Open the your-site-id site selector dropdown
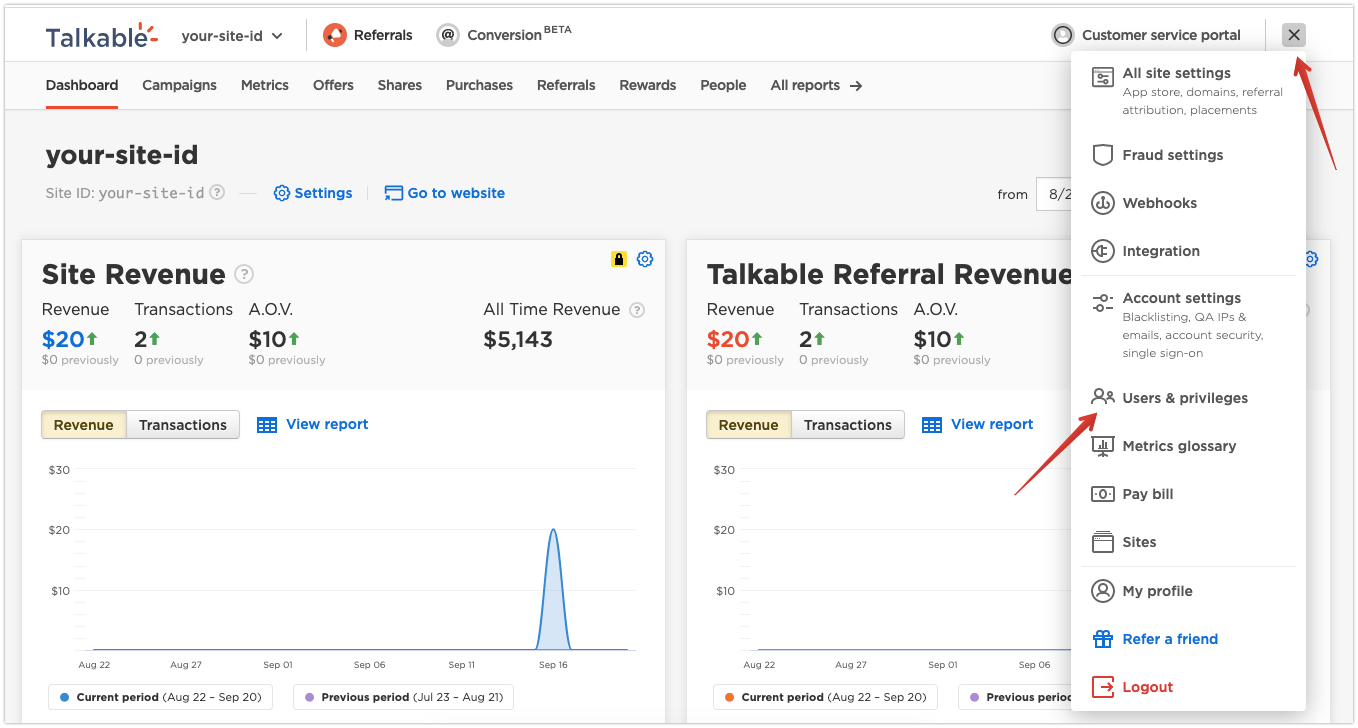Screen dimensions: 1358x728 232,36
